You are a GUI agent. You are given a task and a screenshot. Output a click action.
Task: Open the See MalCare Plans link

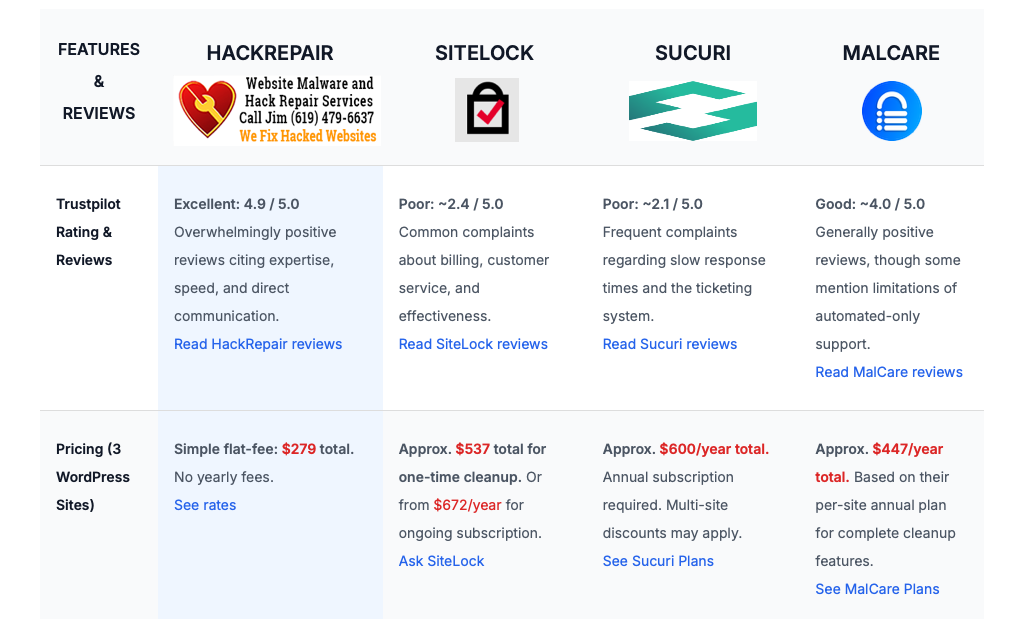[x=877, y=589]
